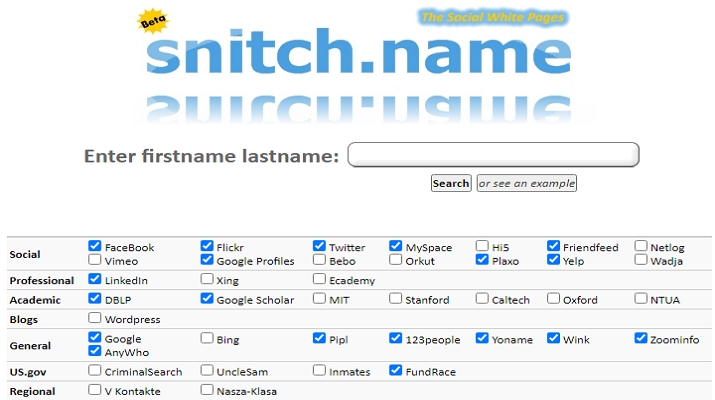
Task: Untick the LinkedIn checkbox
Action: tap(95, 279)
